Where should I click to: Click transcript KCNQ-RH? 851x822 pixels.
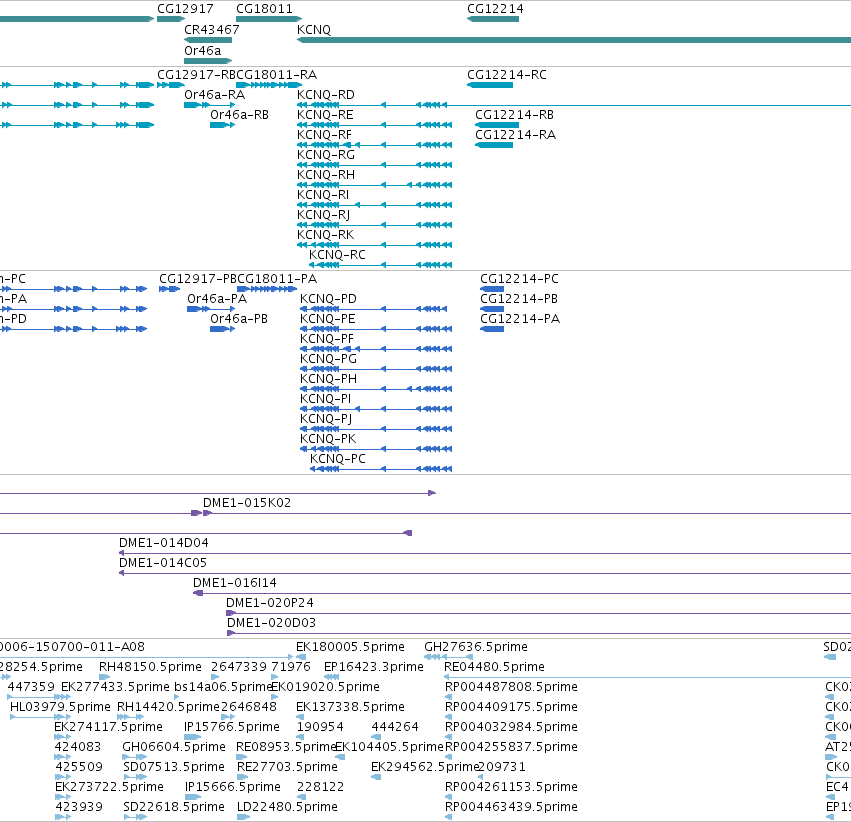[x=326, y=175]
